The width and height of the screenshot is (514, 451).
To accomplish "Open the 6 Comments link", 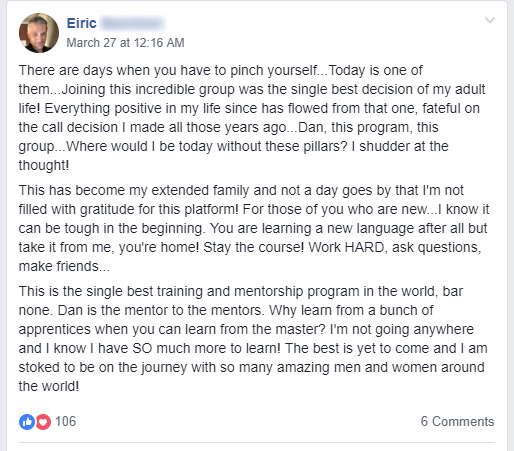I will point(457,421).
